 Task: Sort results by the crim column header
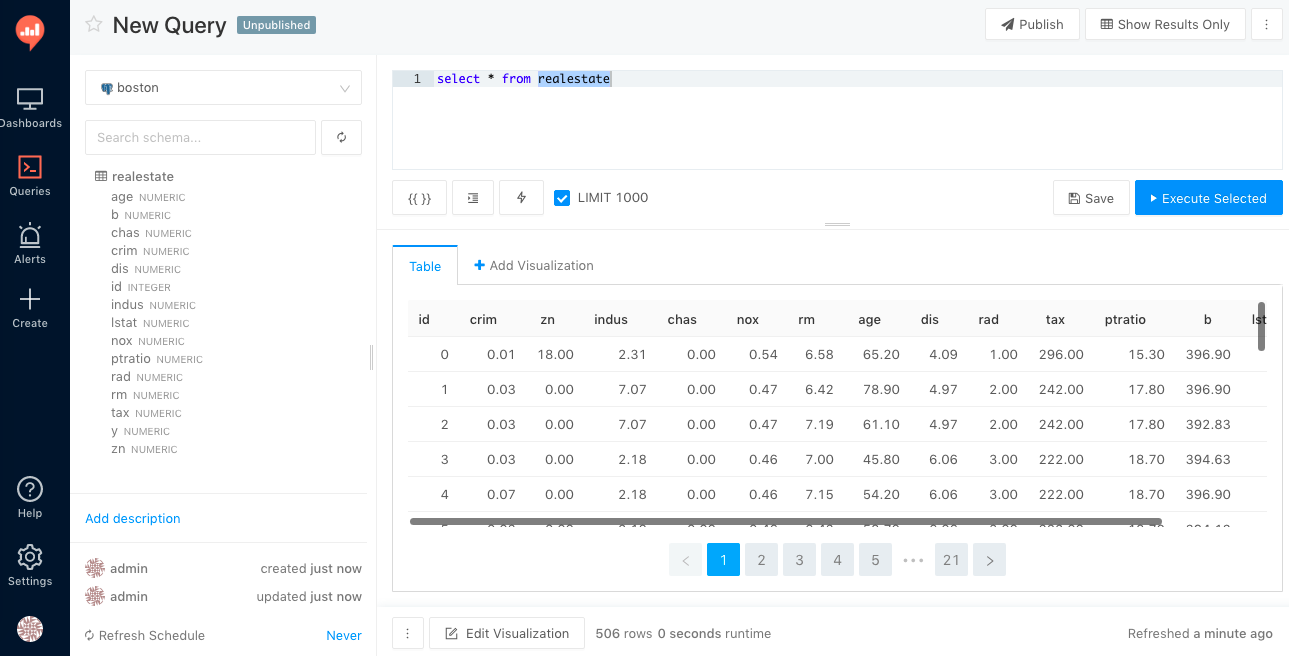[483, 320]
